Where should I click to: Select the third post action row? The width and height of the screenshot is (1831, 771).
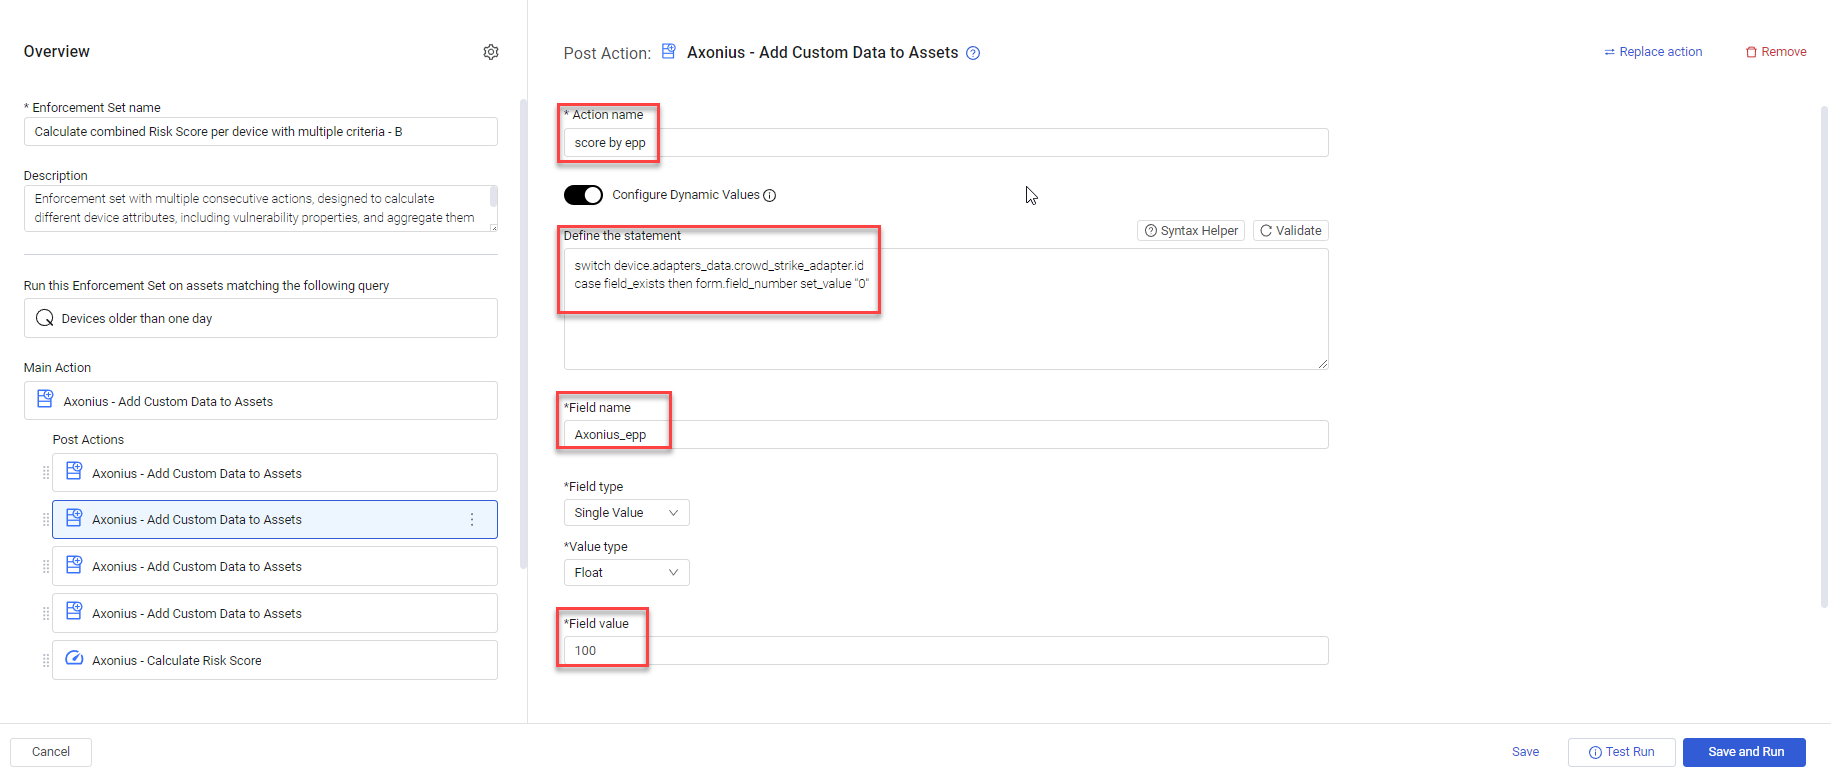click(275, 566)
